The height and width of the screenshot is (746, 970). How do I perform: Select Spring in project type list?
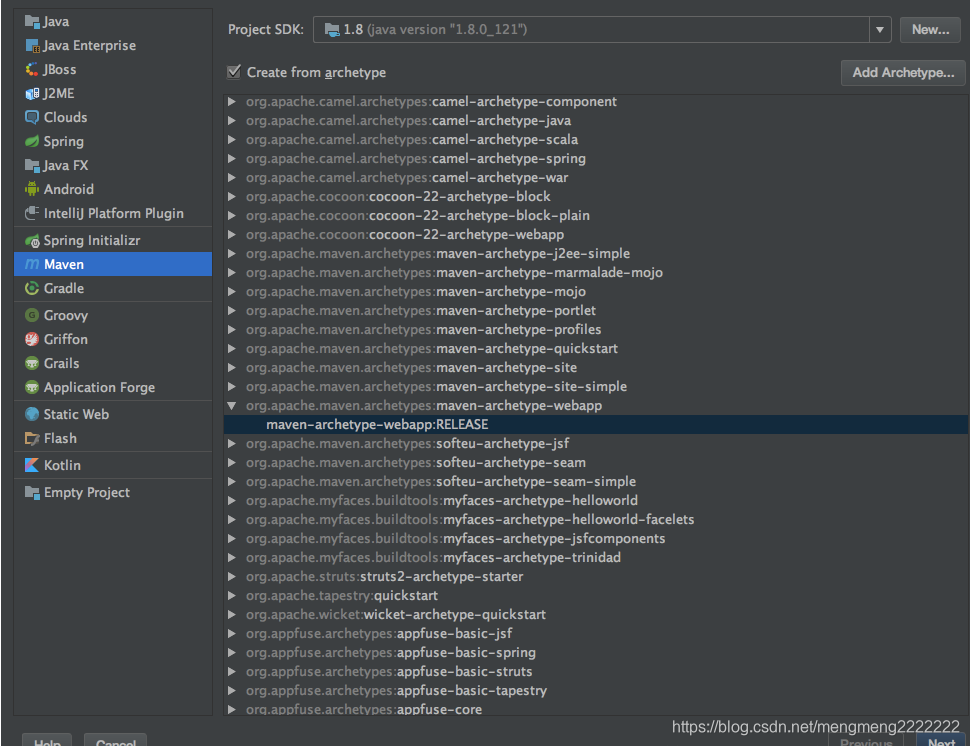(x=113, y=142)
